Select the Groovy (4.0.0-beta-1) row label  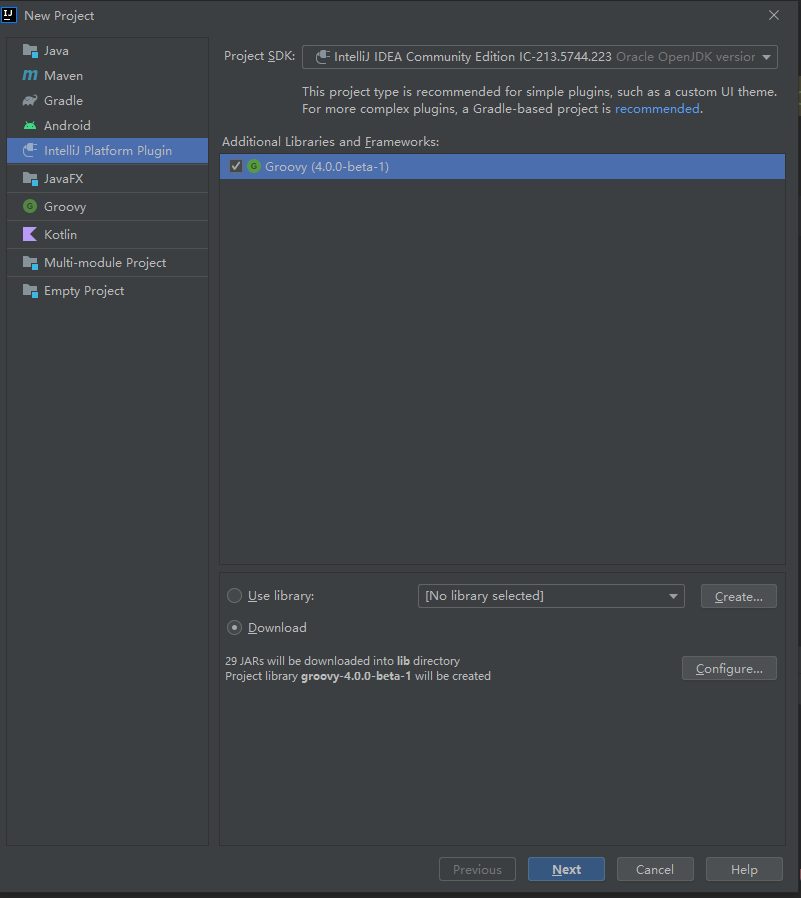click(x=327, y=167)
